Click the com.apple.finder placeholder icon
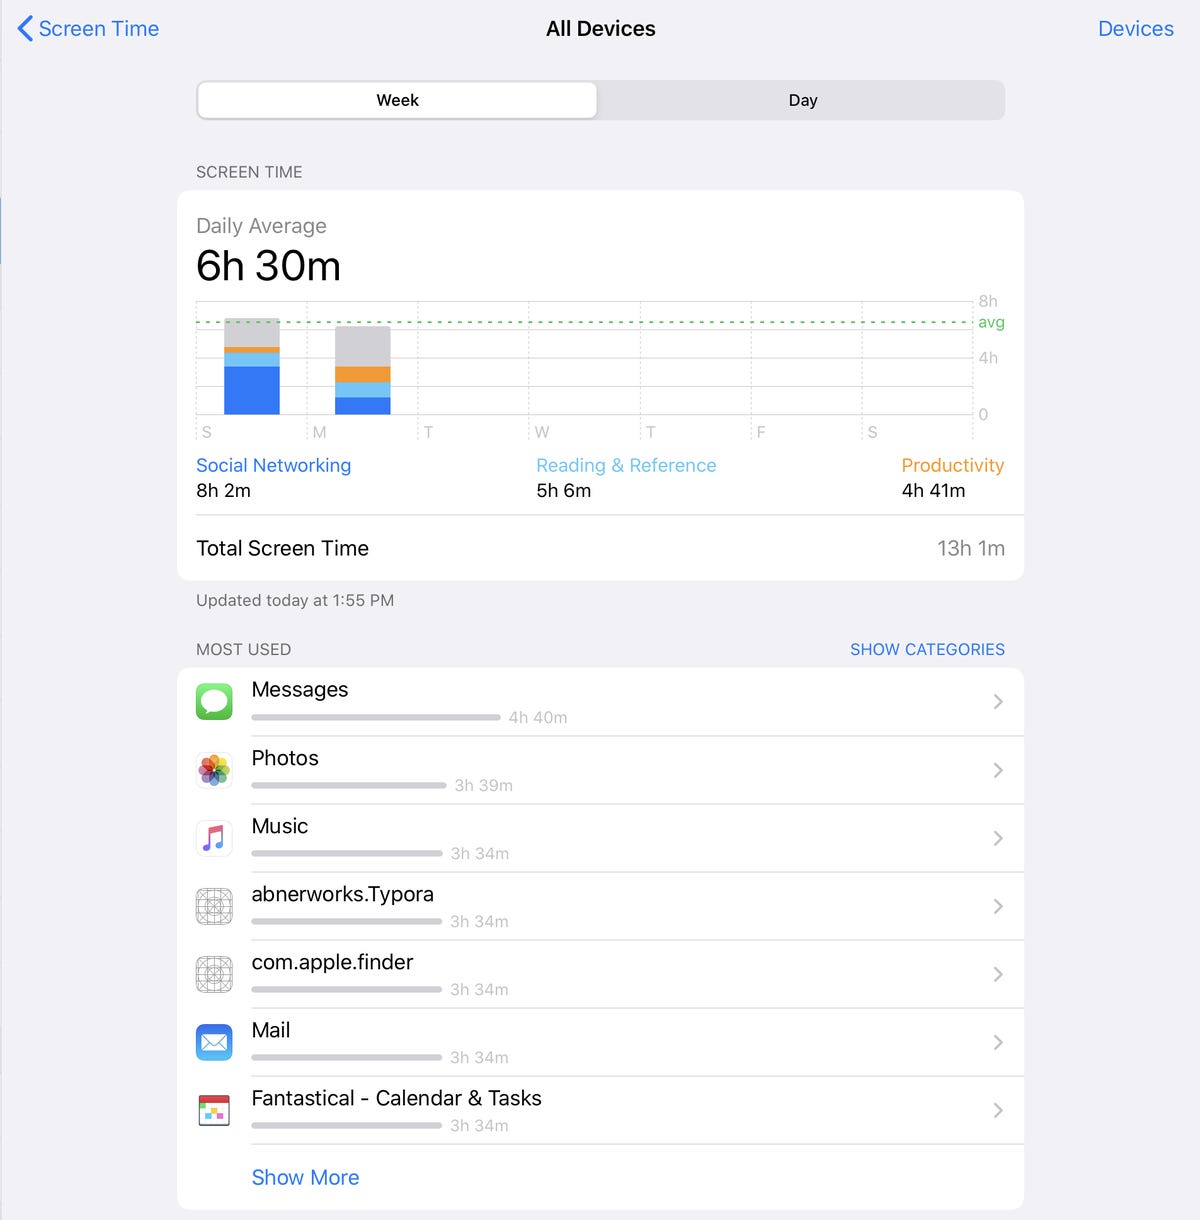This screenshot has height=1220, width=1200. (214, 973)
